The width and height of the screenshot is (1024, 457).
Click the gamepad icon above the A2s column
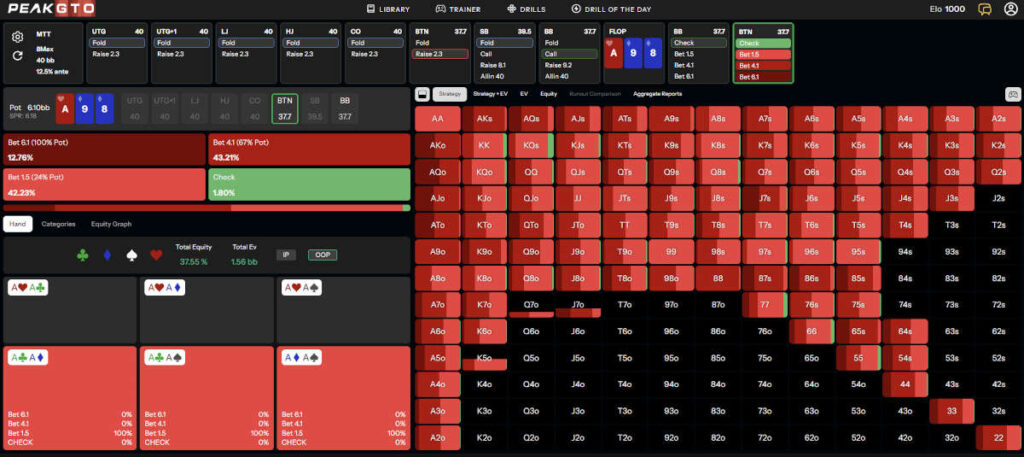1012,94
